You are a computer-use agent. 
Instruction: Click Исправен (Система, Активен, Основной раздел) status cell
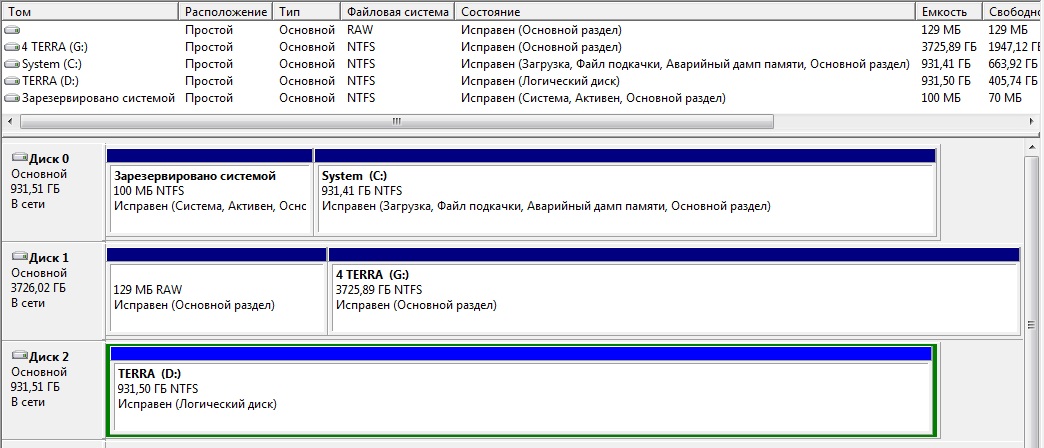tap(593, 99)
